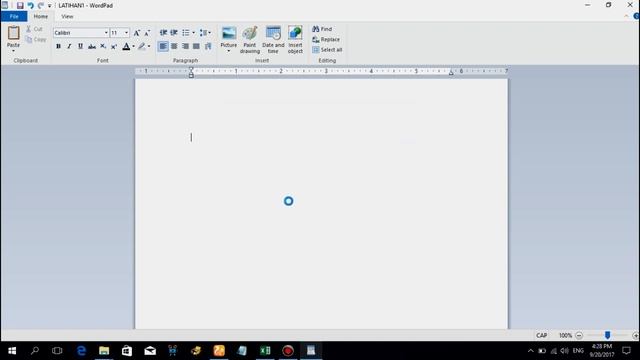Open the File menu
Image resolution: width=640 pixels, height=360 pixels.
[14, 16]
